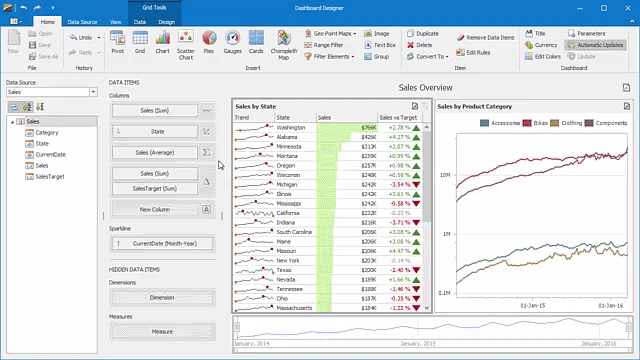Toggle grouped fields view in field list
Screen dimensions: 640x360
[x=14, y=107]
